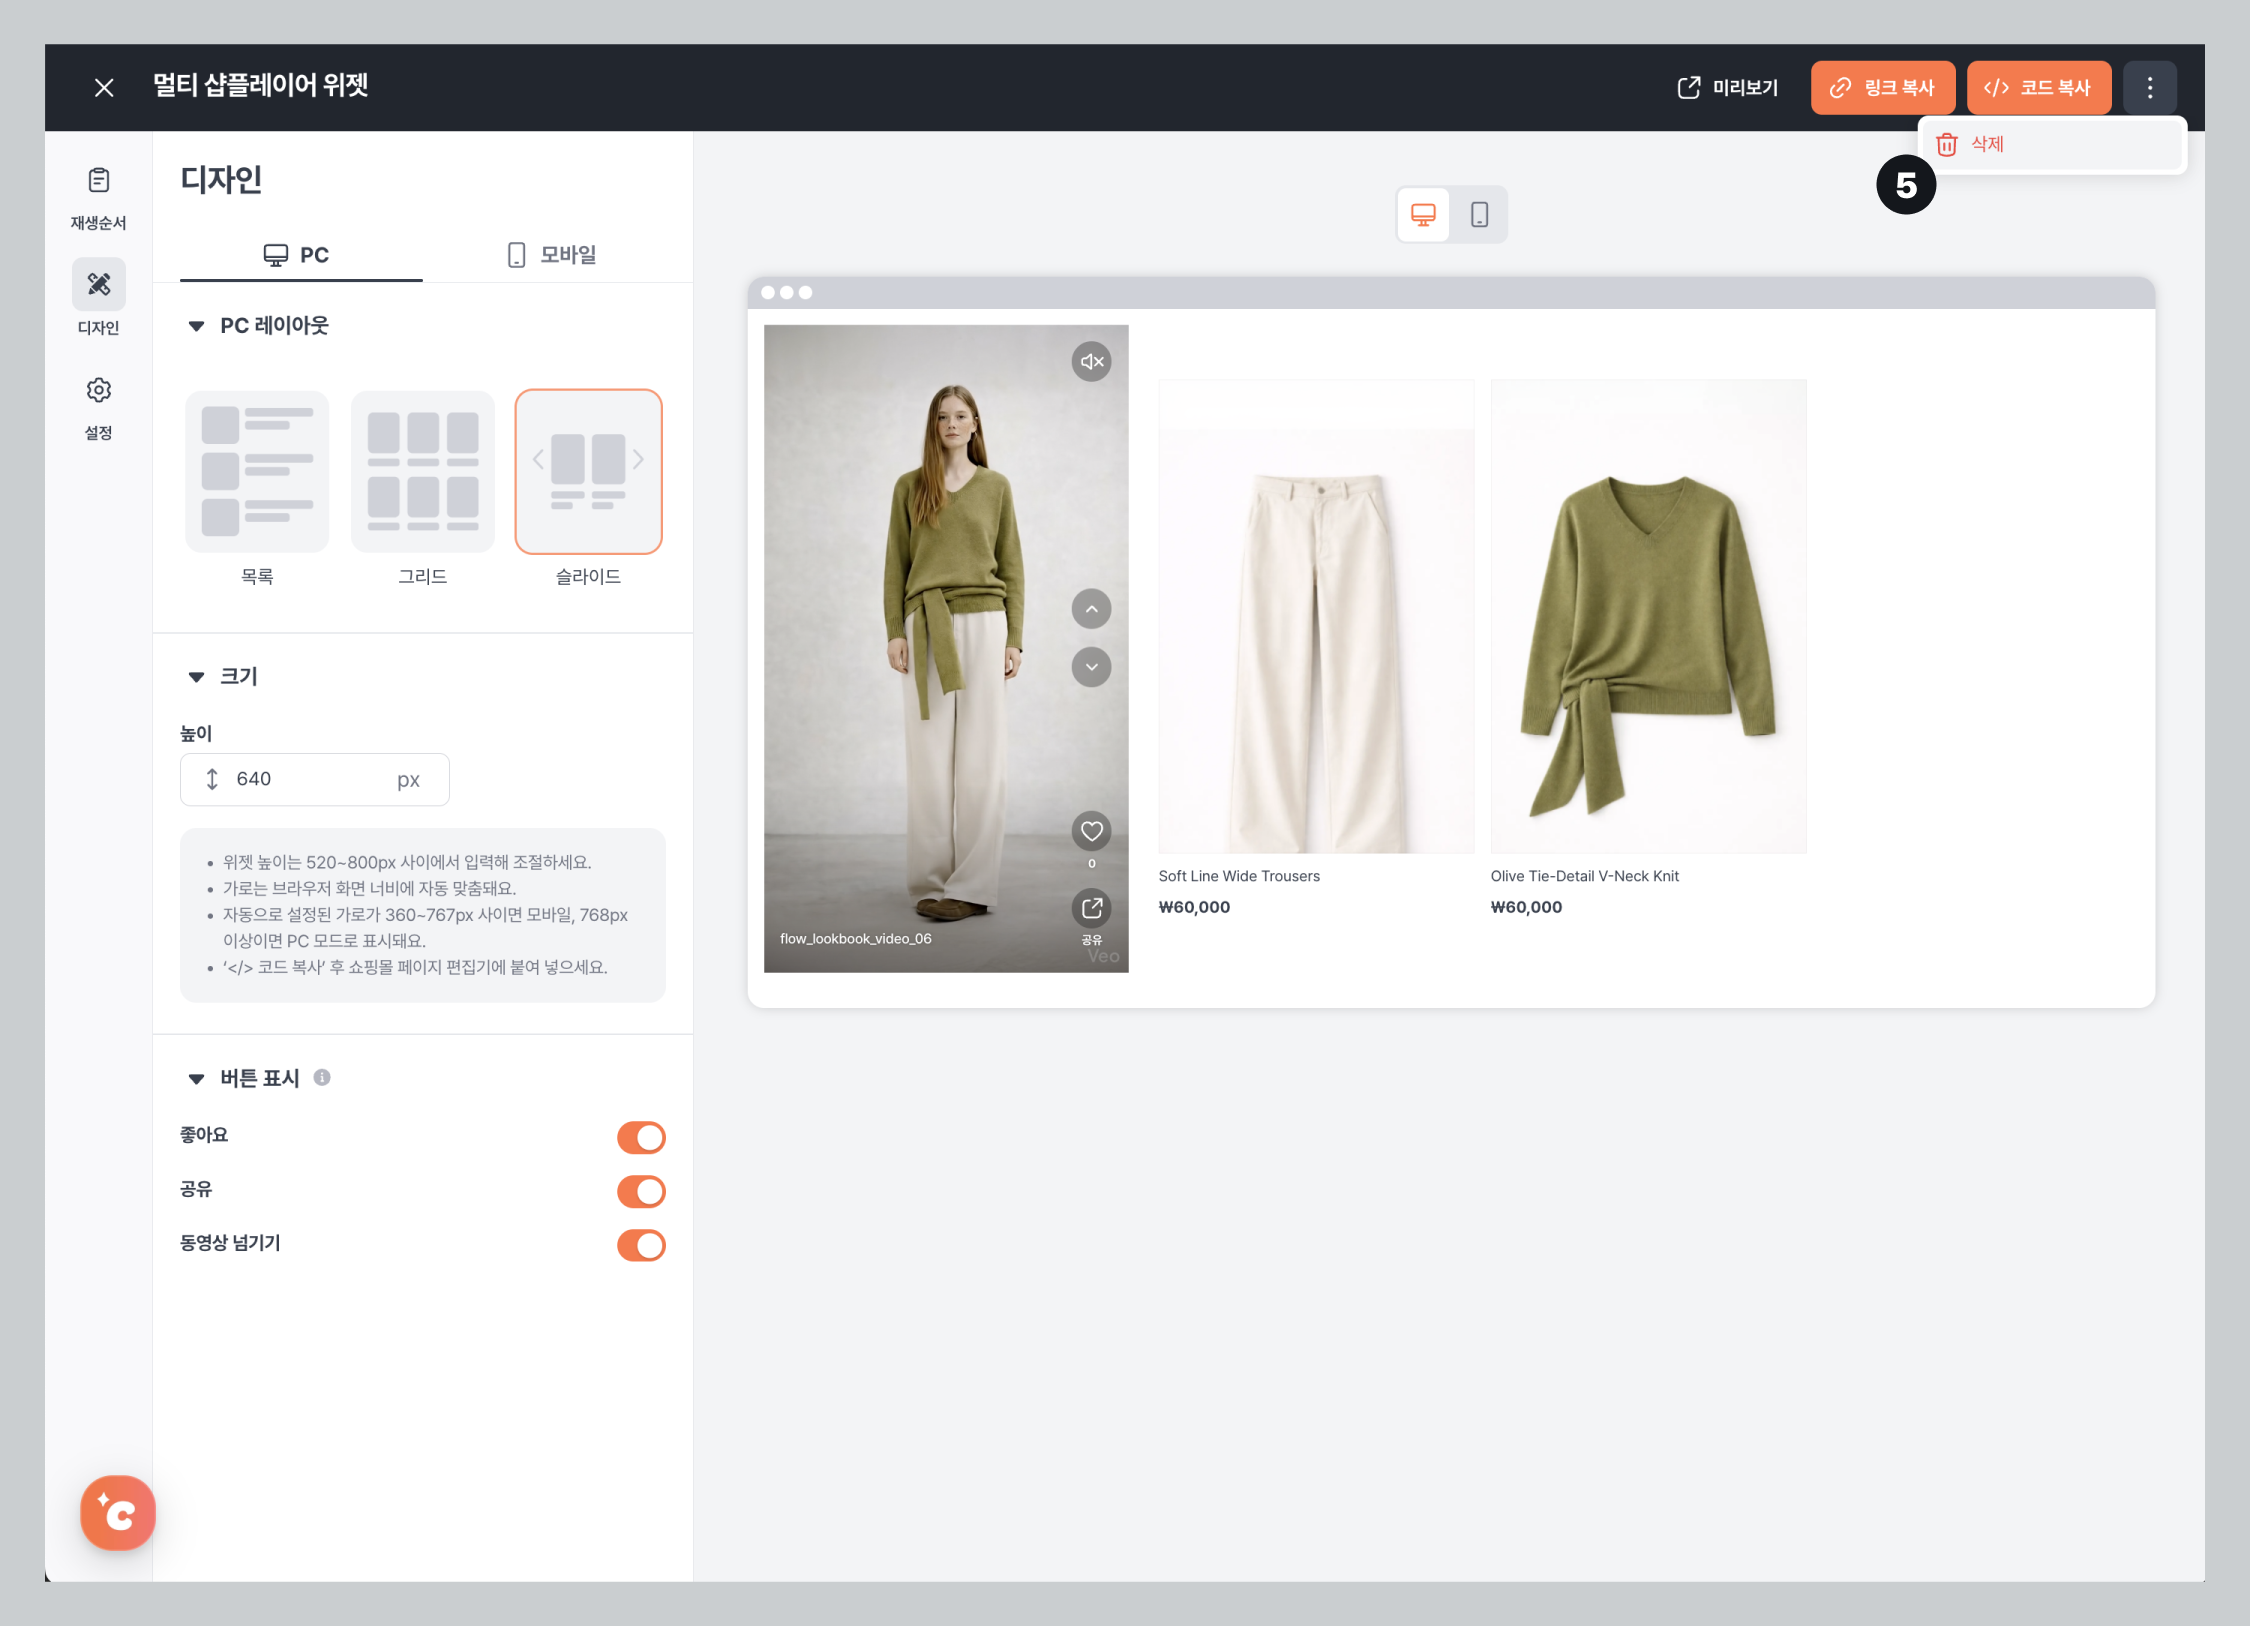Unmute video using the speaker icon
2250x1626 pixels.
[1091, 362]
